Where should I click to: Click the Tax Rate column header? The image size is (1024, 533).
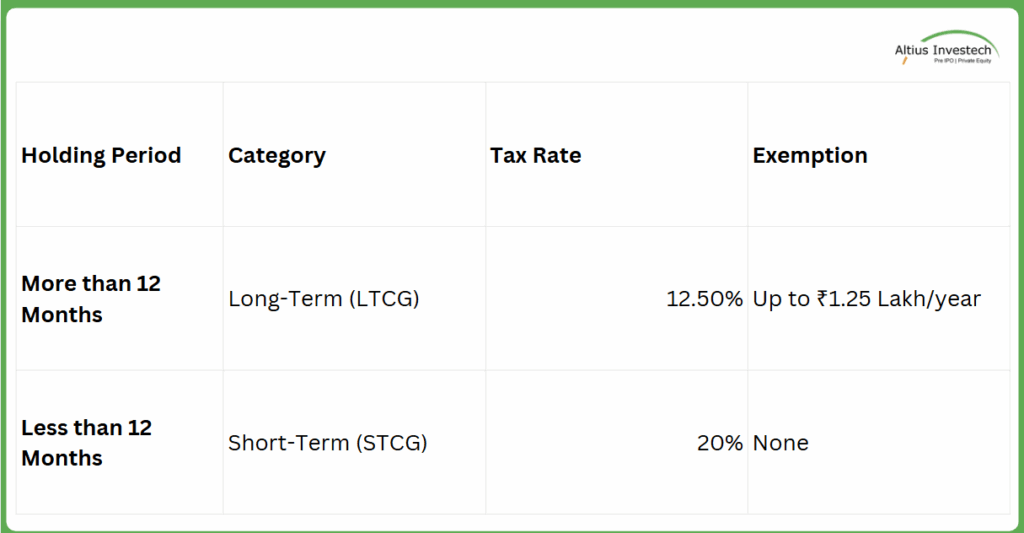tap(536, 155)
